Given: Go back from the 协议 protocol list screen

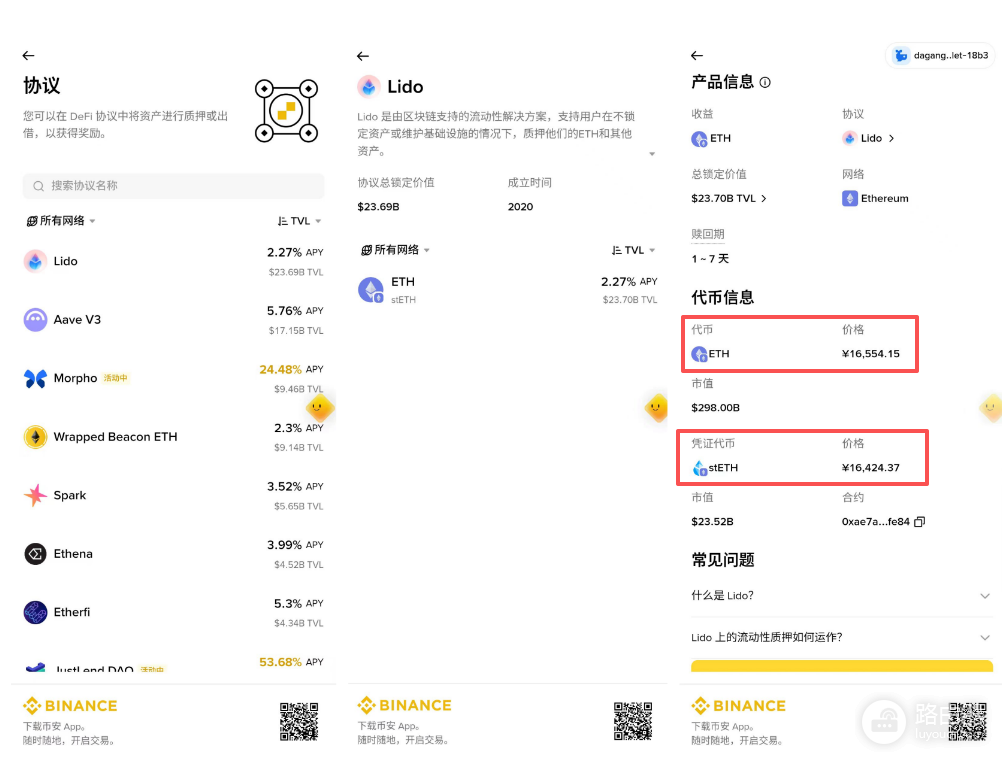Looking at the screenshot, I should pos(28,56).
